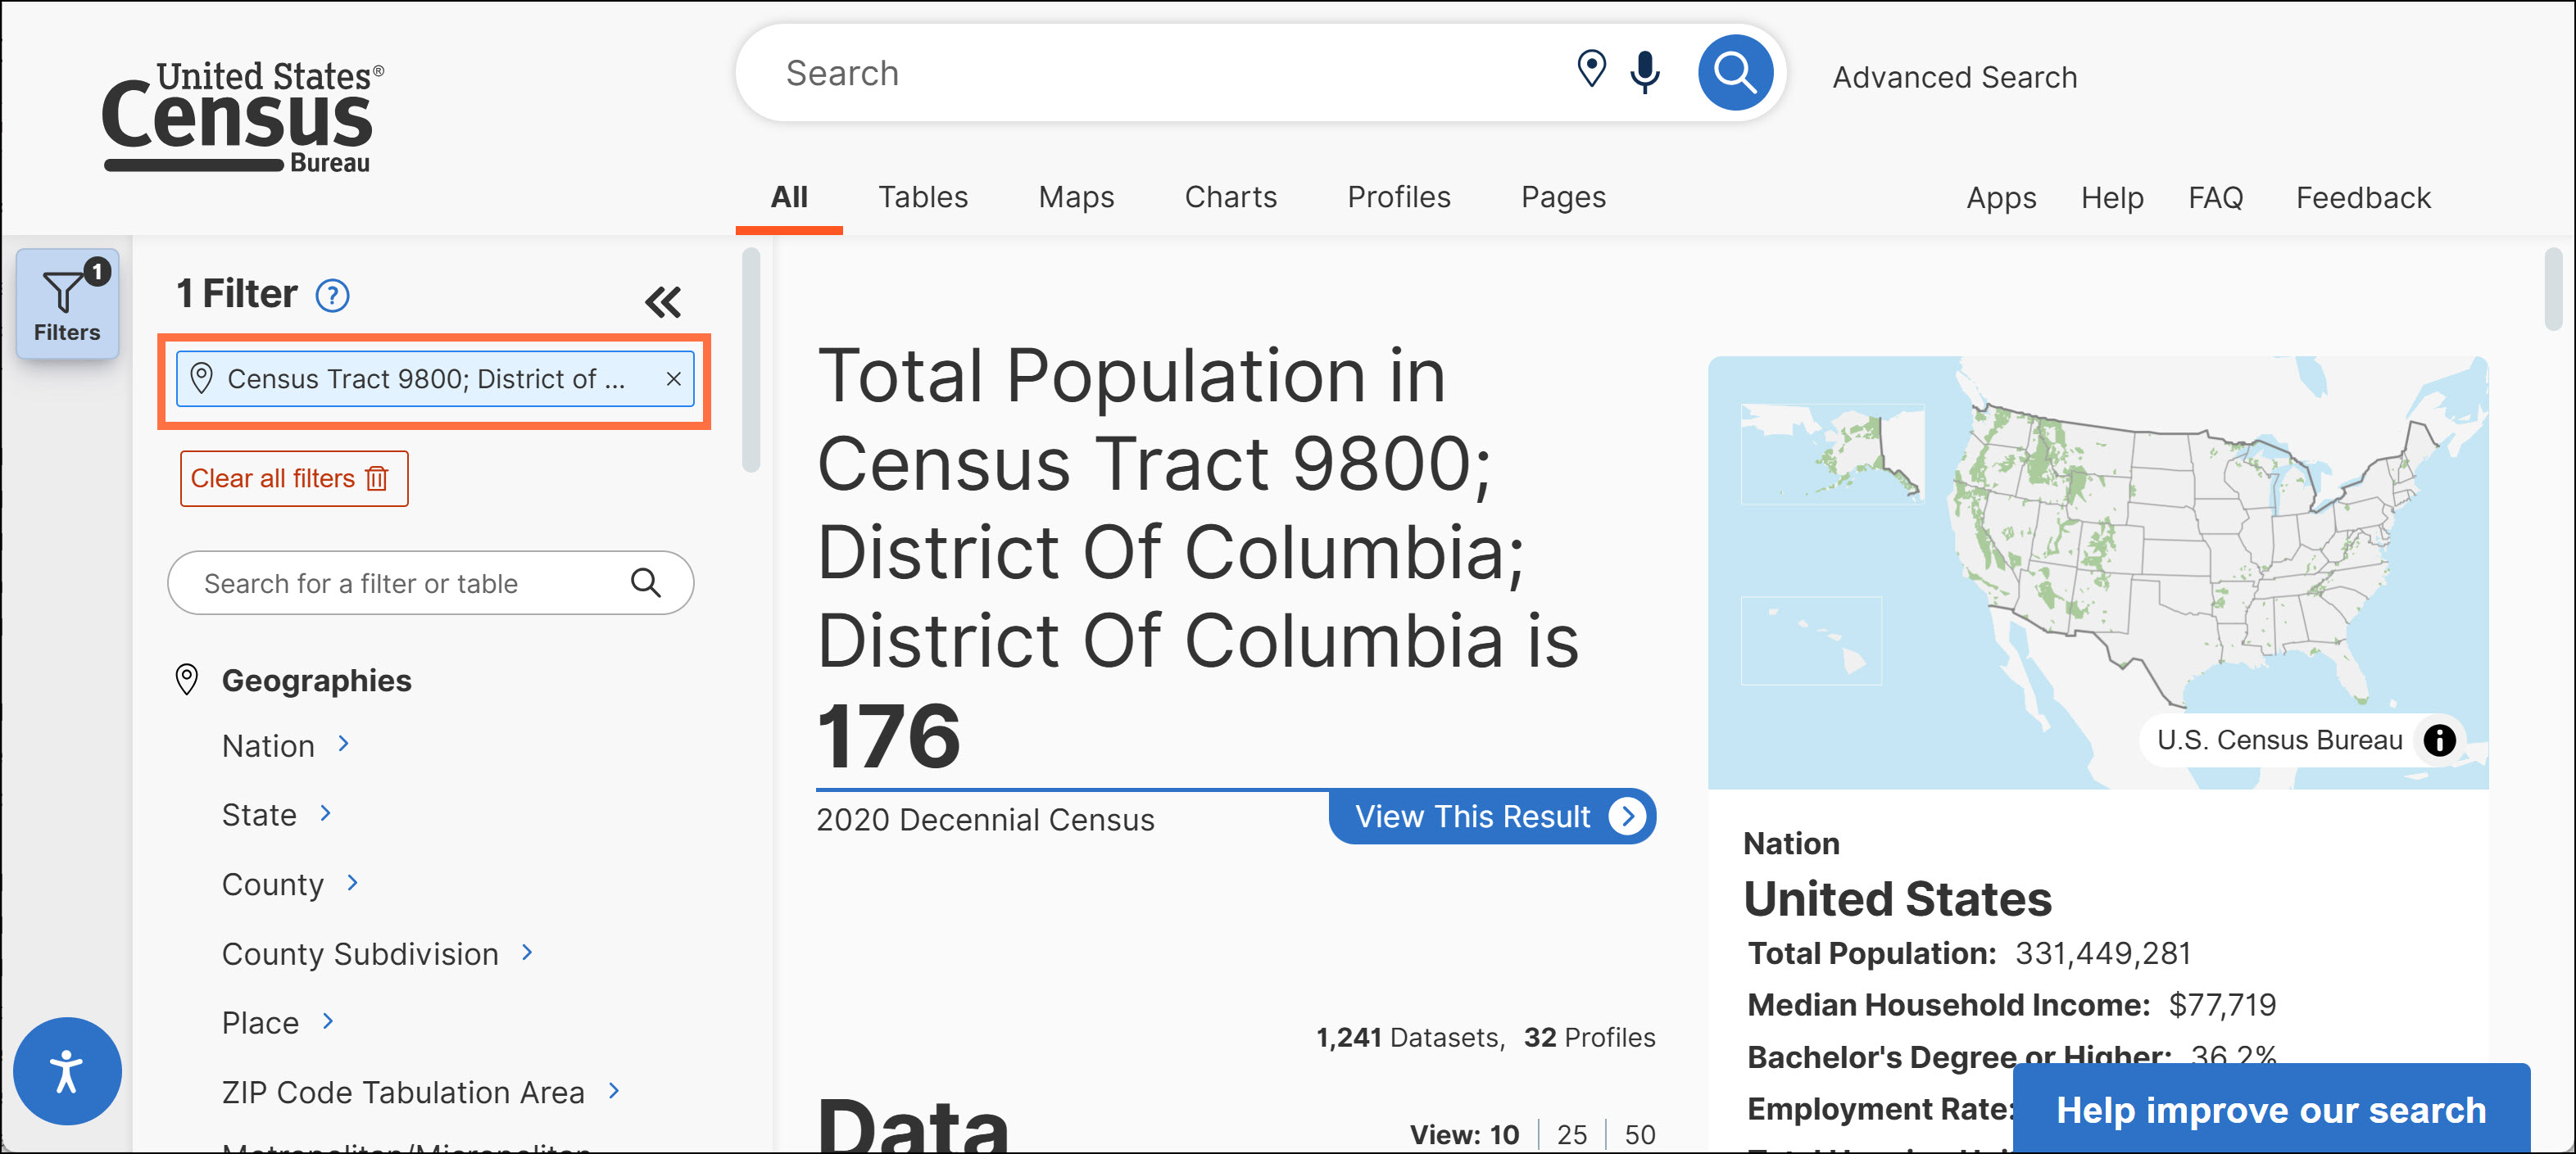Expand the County Subdivision chevron
The width and height of the screenshot is (2576, 1154).
527,952
